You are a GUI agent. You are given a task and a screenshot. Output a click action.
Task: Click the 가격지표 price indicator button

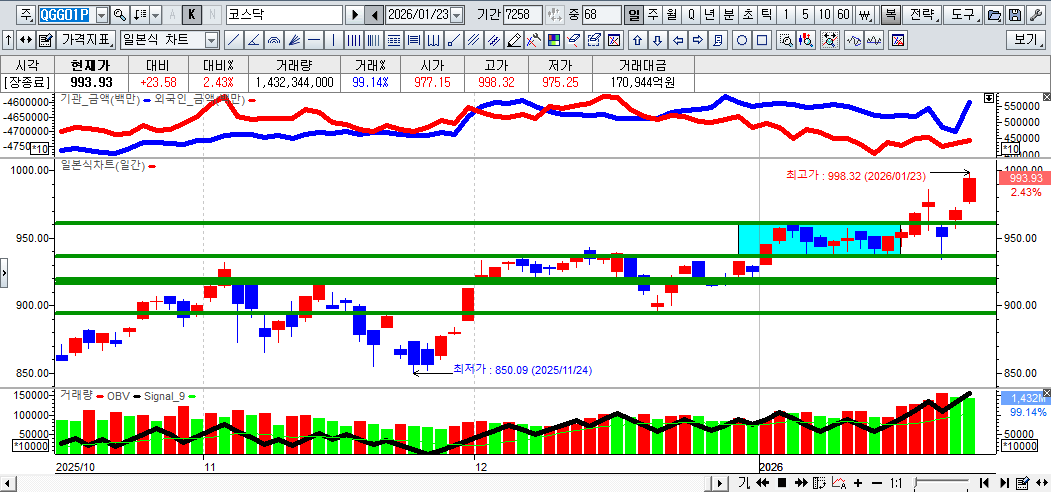tap(87, 41)
